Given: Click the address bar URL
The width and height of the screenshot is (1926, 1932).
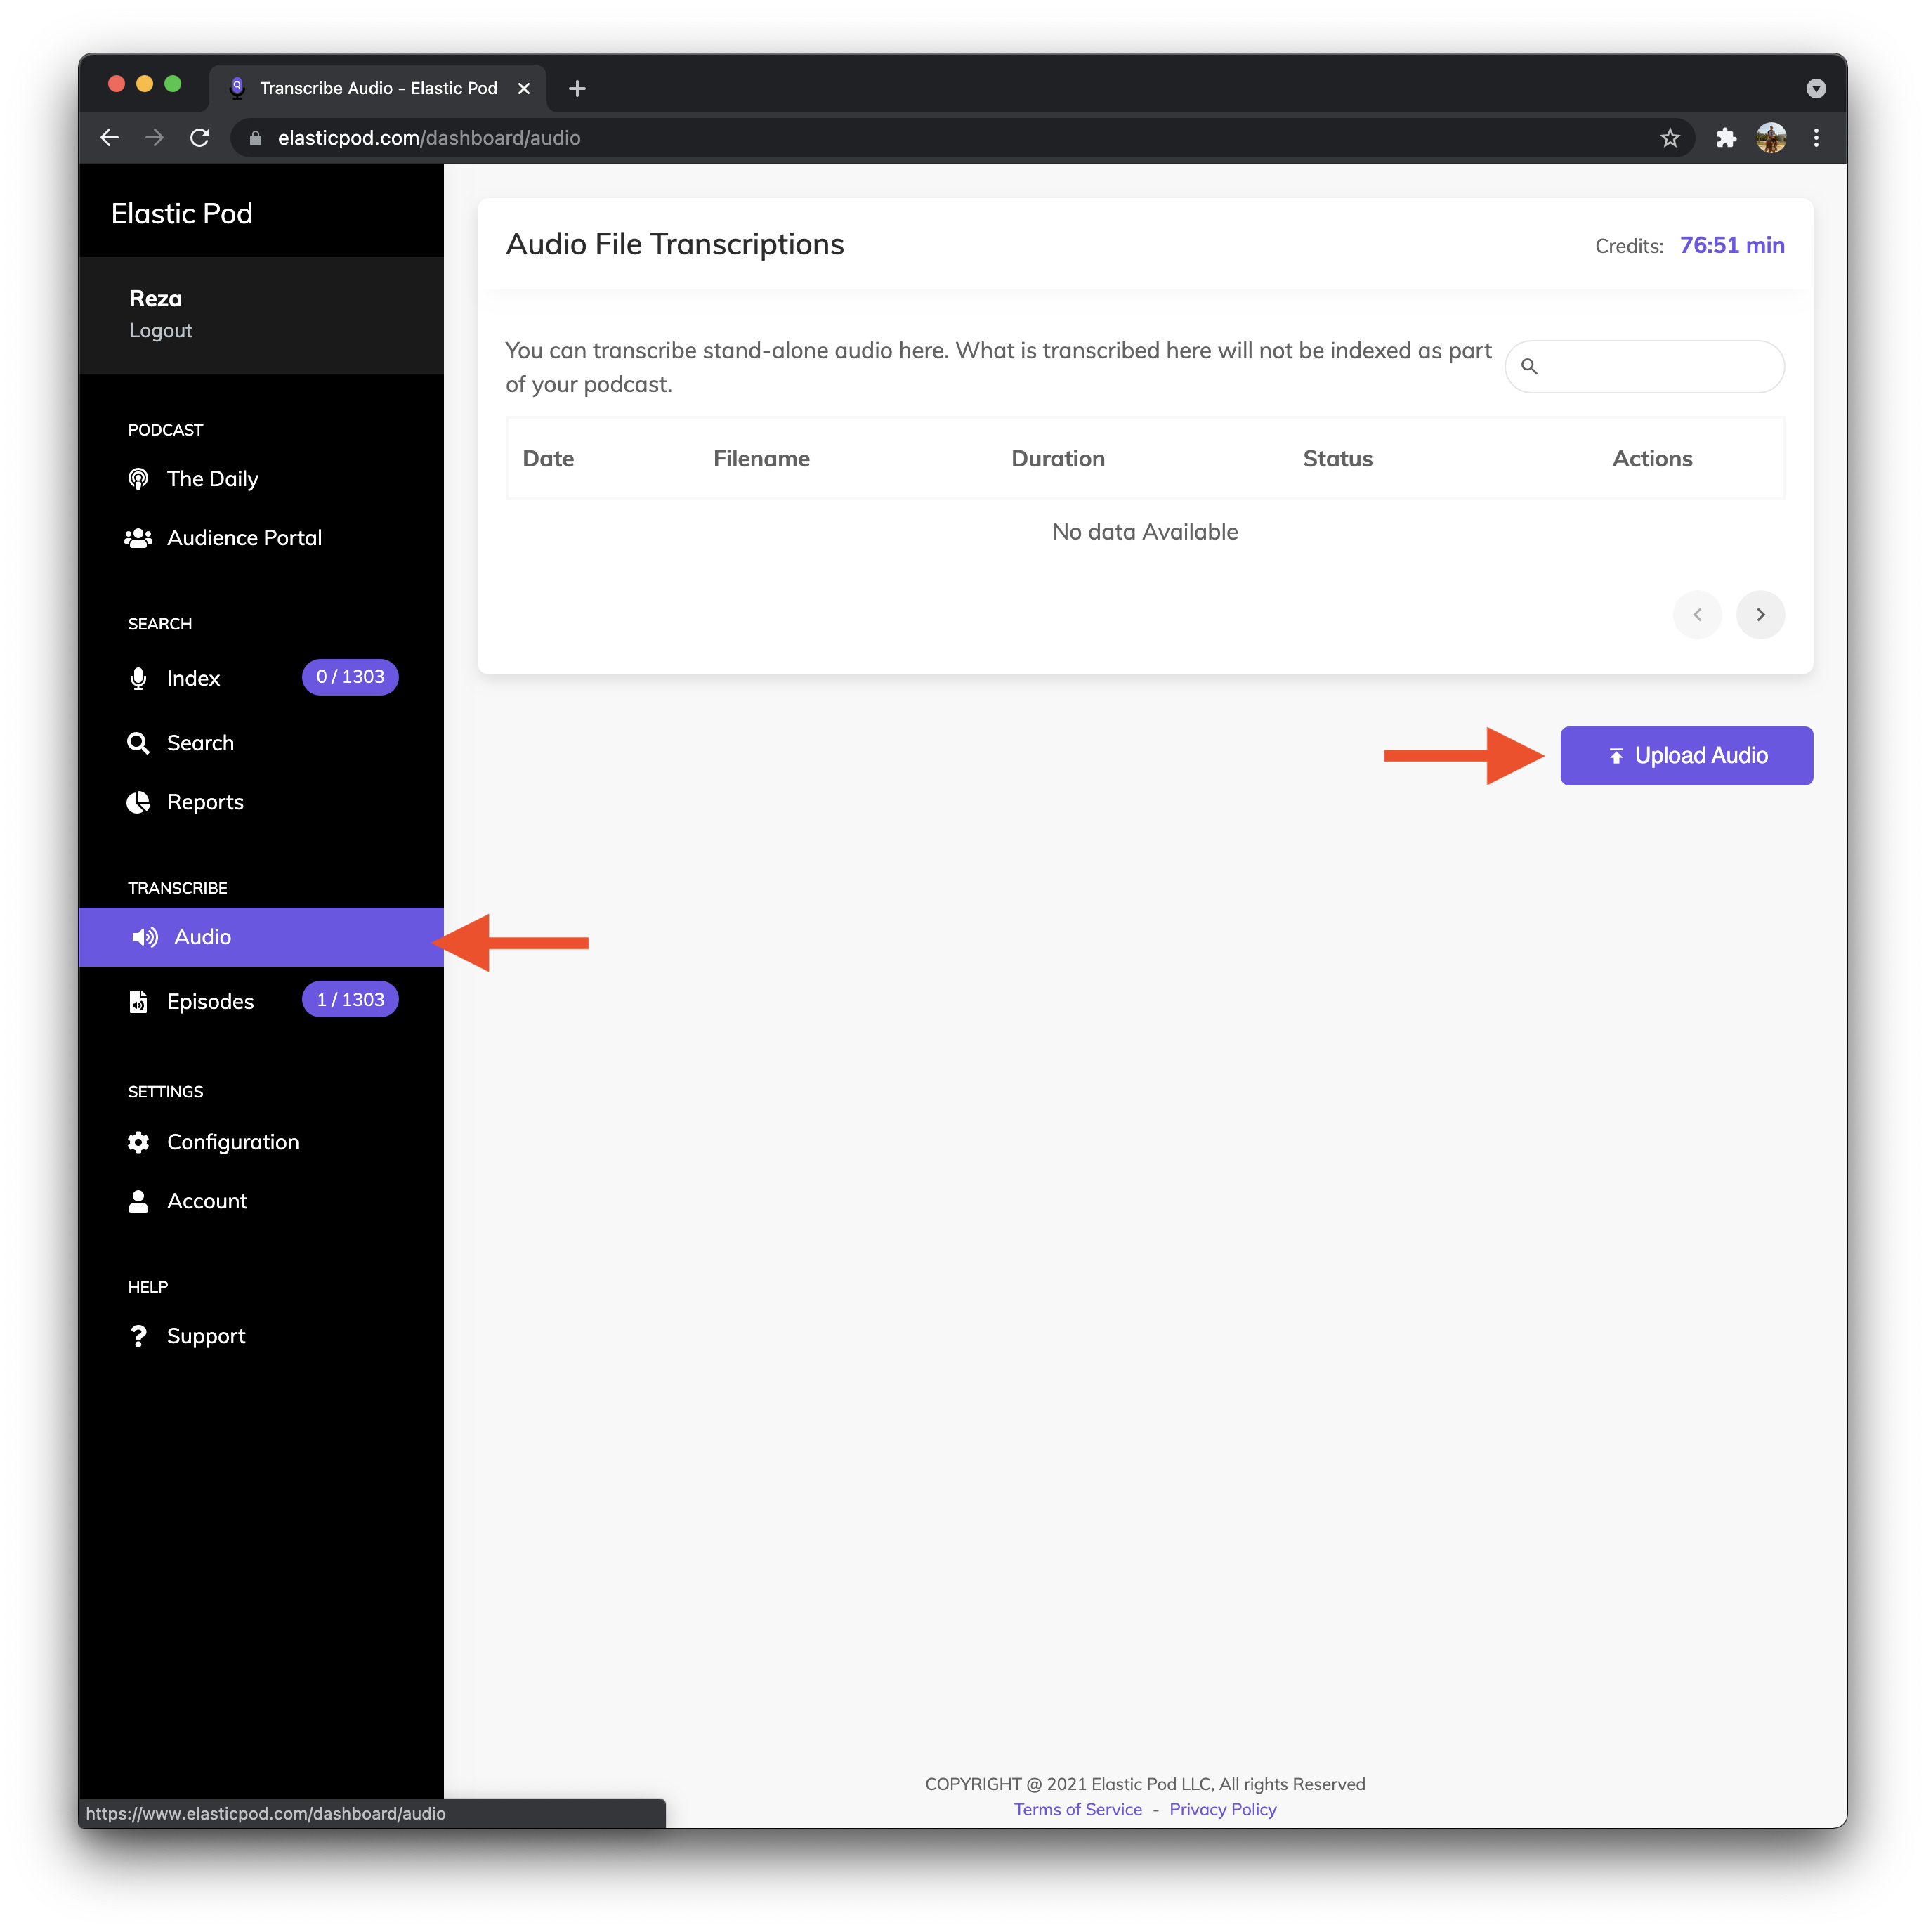Looking at the screenshot, I should coord(429,138).
